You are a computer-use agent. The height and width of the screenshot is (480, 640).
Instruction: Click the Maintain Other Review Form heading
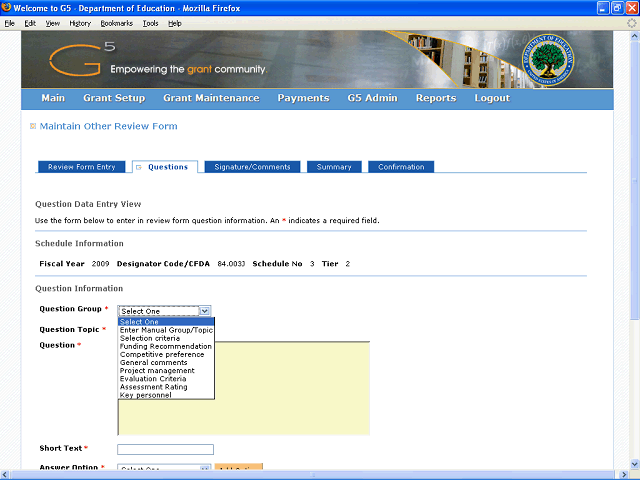point(109,126)
